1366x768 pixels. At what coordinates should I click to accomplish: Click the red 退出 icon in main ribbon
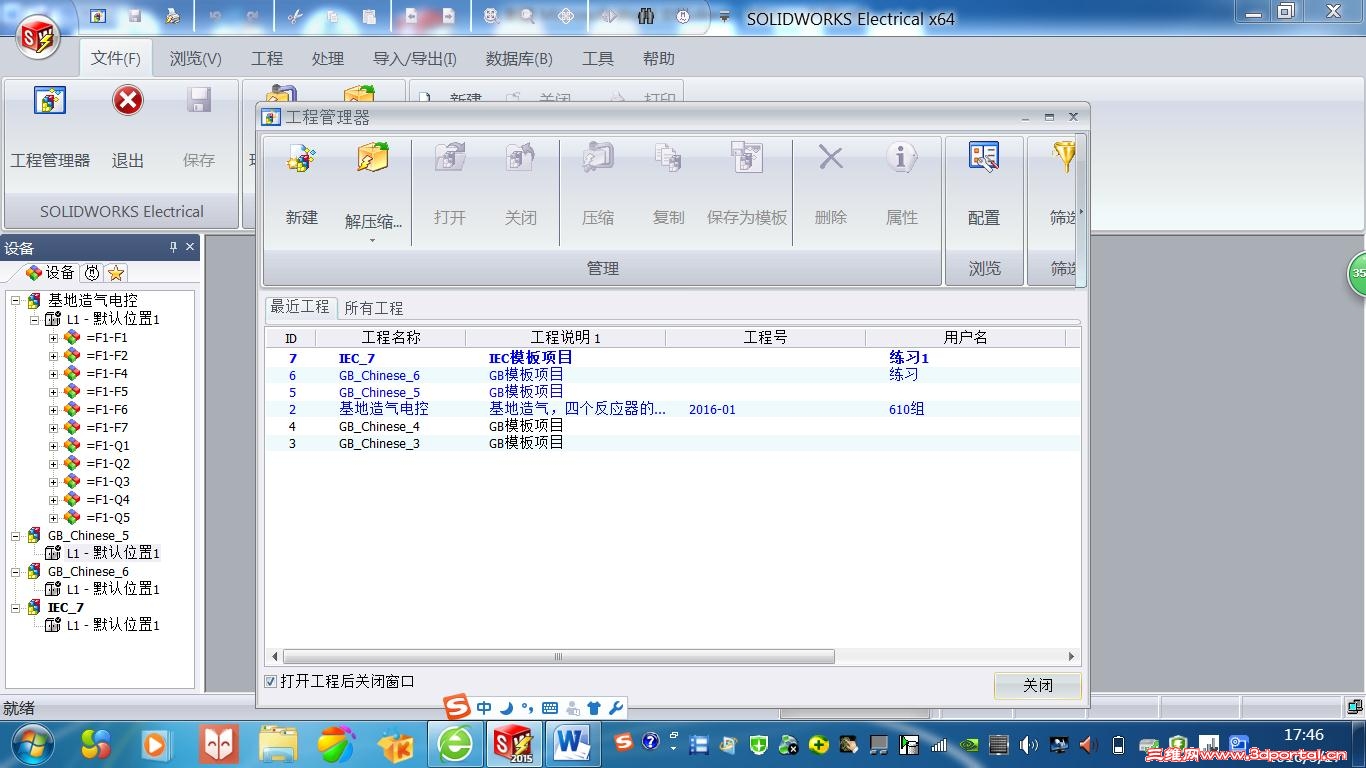[128, 101]
